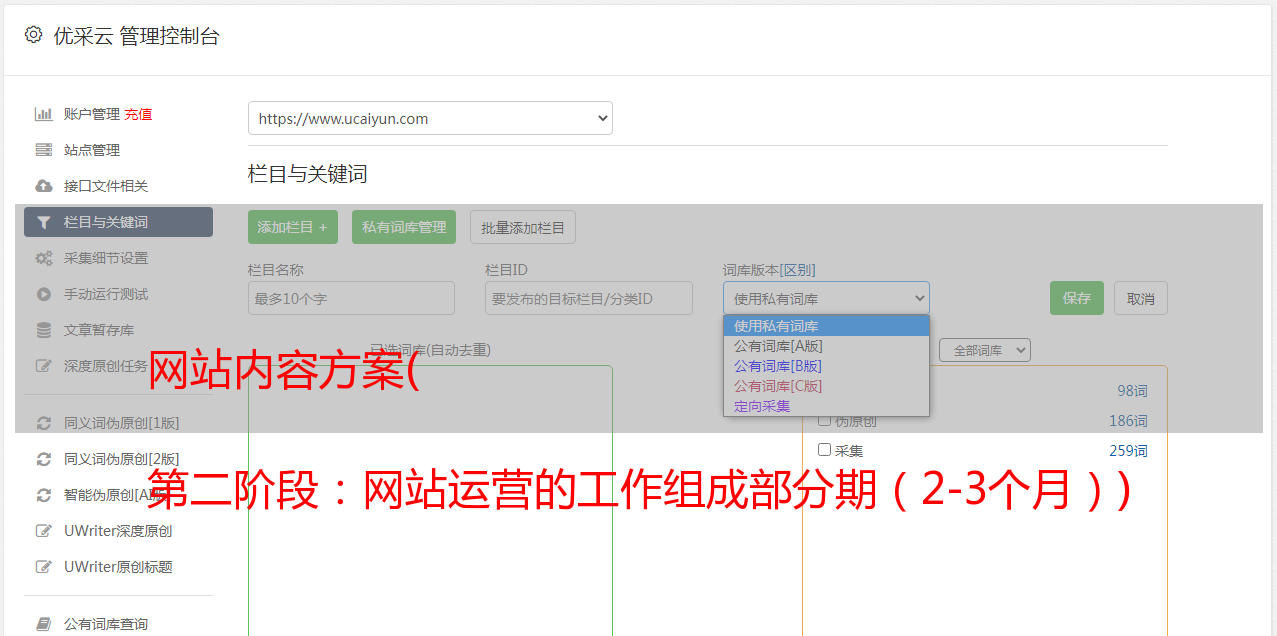
Task: Tick the 伪原创 checkbox
Action: coord(825,420)
